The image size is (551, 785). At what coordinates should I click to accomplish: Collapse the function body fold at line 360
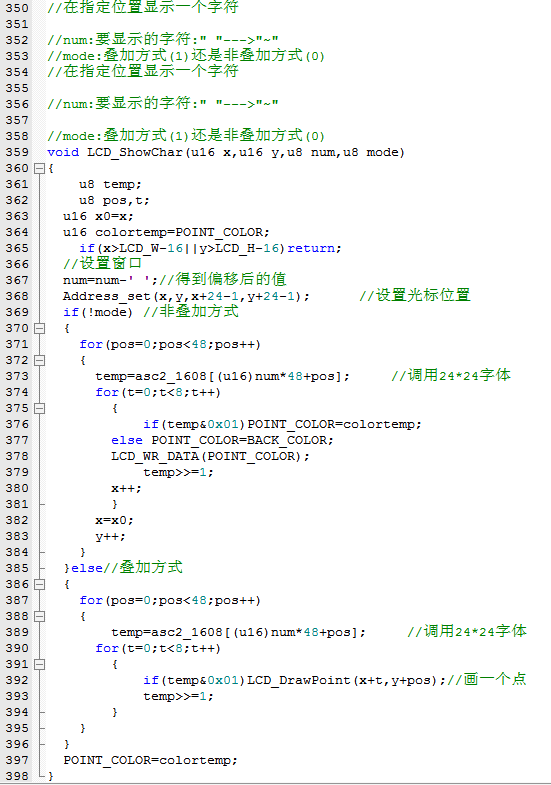[39, 169]
